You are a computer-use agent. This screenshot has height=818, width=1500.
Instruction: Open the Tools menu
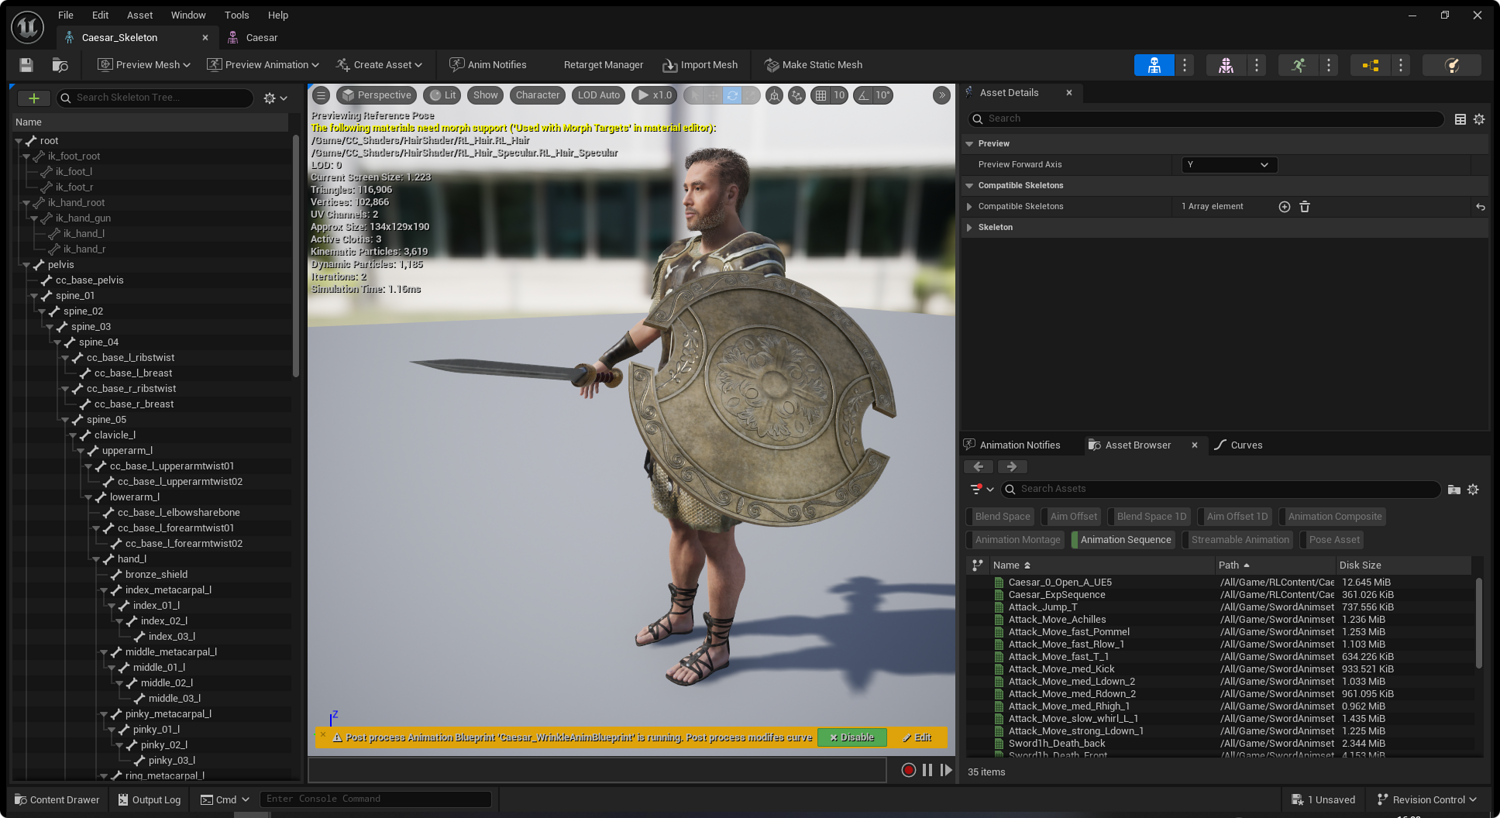tap(237, 15)
